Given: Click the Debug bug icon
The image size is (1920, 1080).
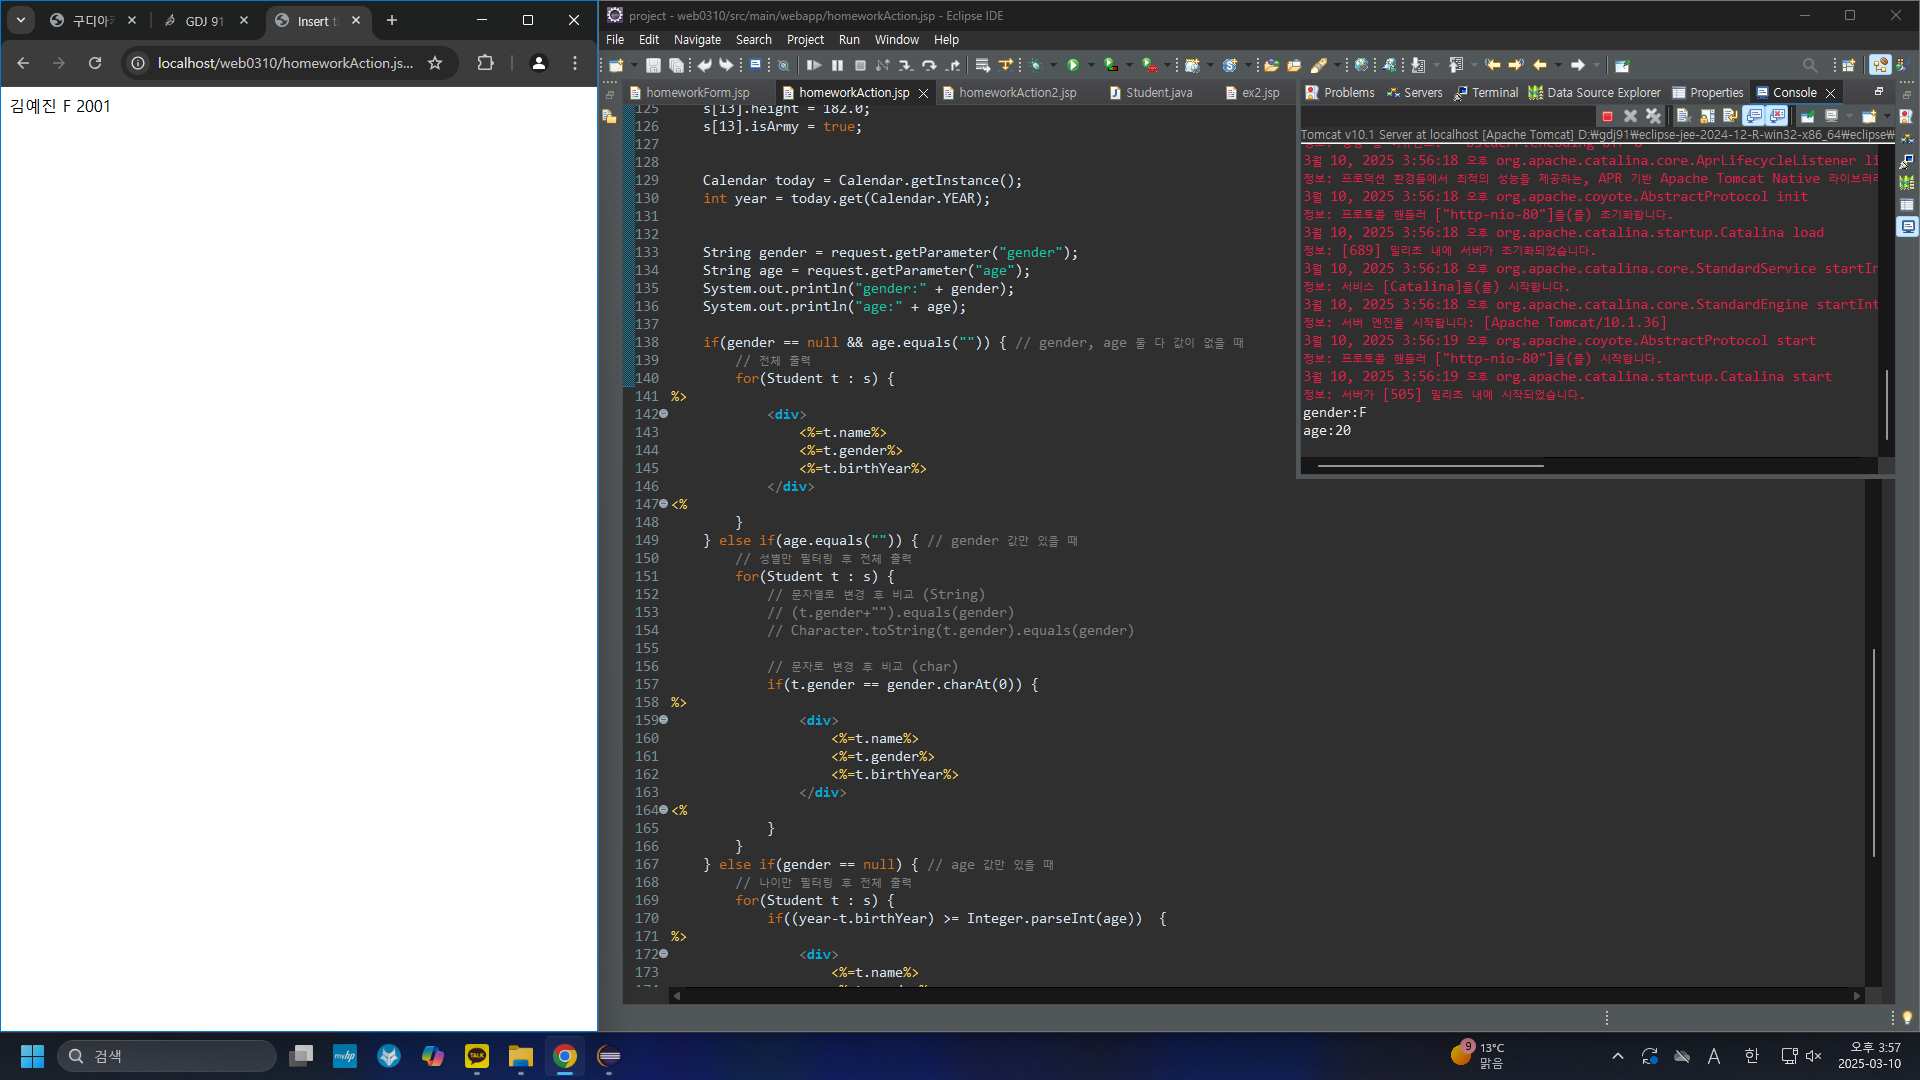Looking at the screenshot, I should (x=1036, y=65).
